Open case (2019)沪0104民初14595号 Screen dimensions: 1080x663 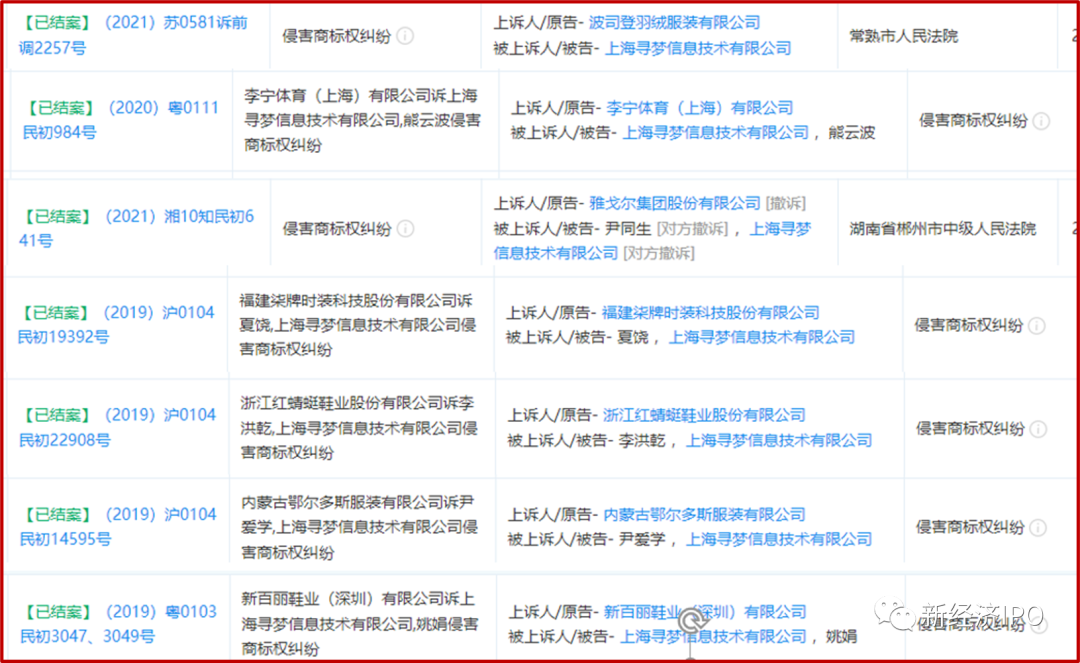(118, 526)
